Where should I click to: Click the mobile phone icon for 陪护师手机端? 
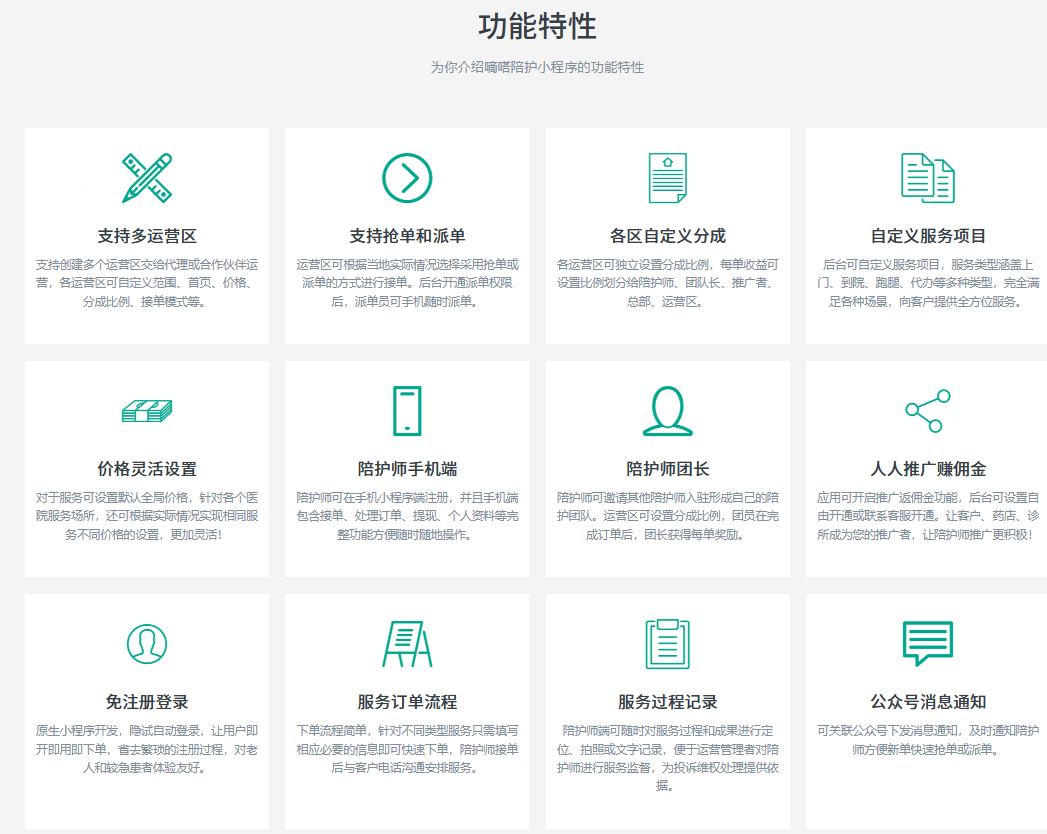coord(407,411)
